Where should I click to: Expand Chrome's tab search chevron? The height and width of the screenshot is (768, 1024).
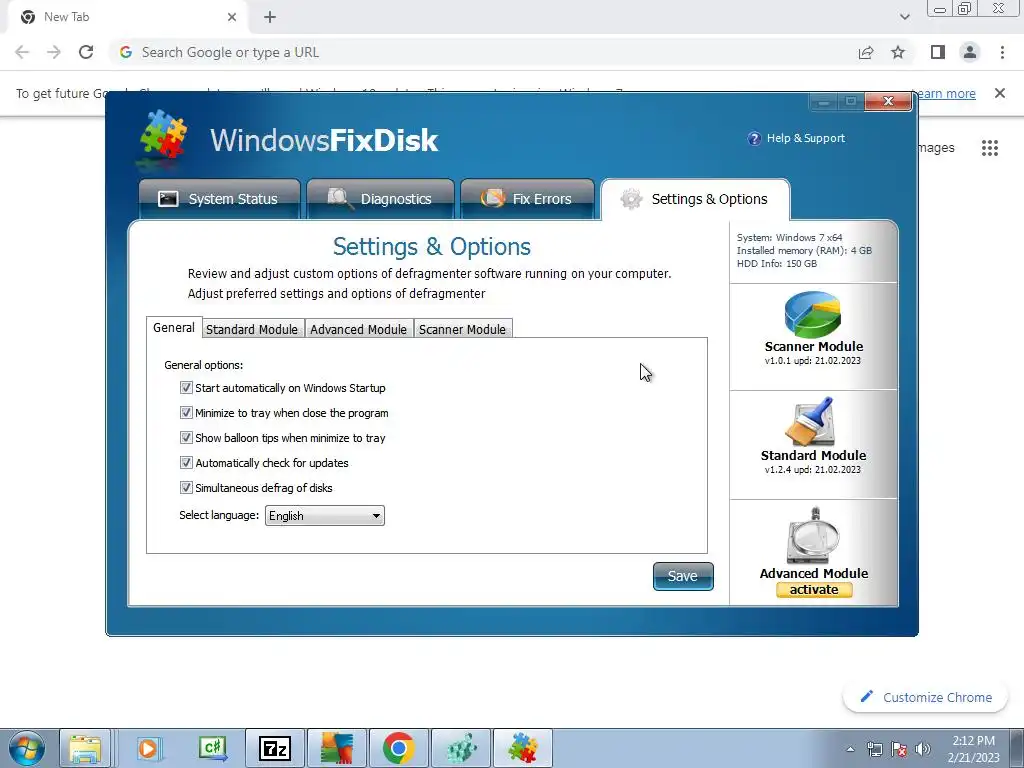(904, 17)
